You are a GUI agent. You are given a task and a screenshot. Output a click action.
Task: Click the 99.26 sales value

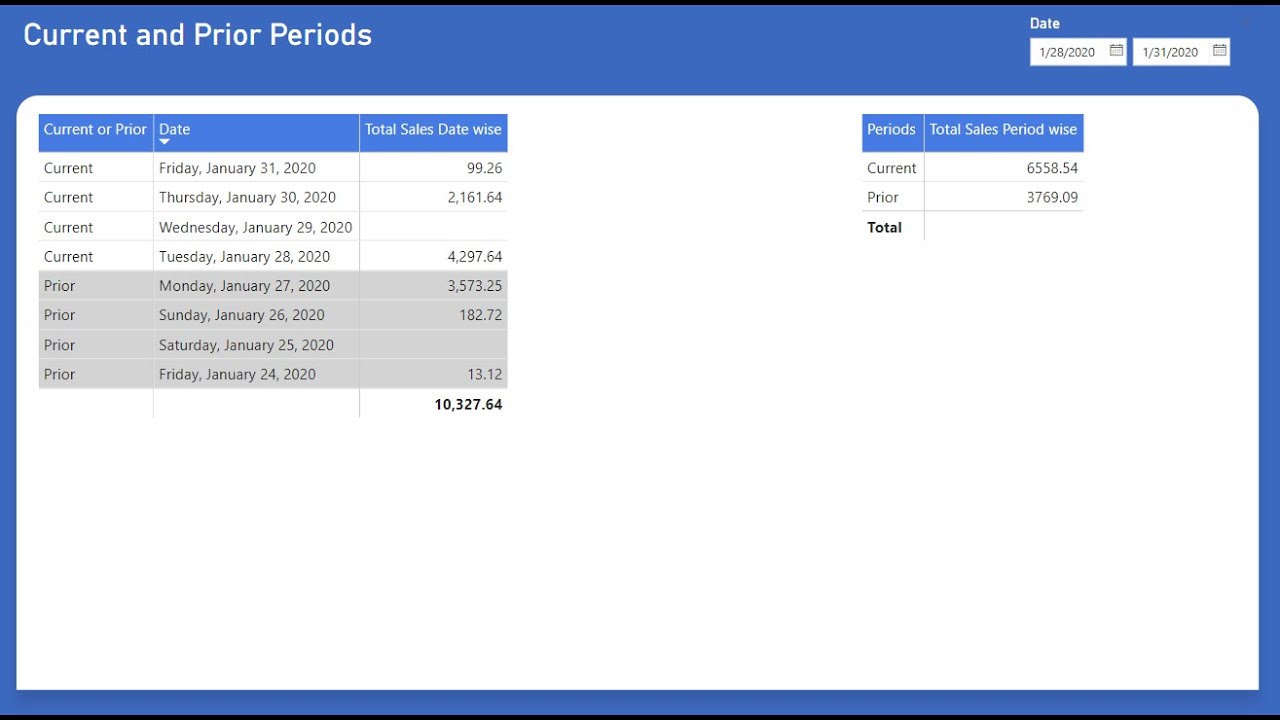484,168
